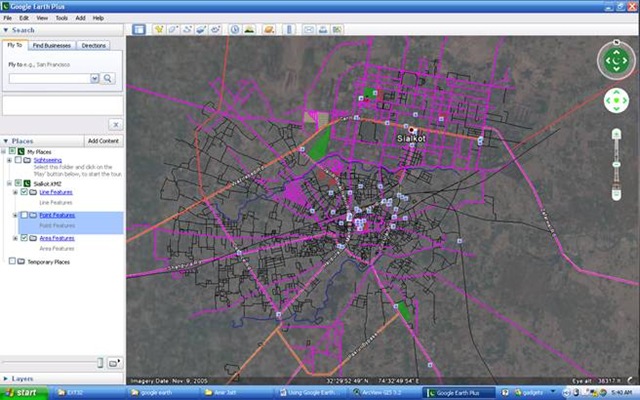The image size is (640, 400).
Task: Click the clear search results X button
Action: [x=116, y=124]
